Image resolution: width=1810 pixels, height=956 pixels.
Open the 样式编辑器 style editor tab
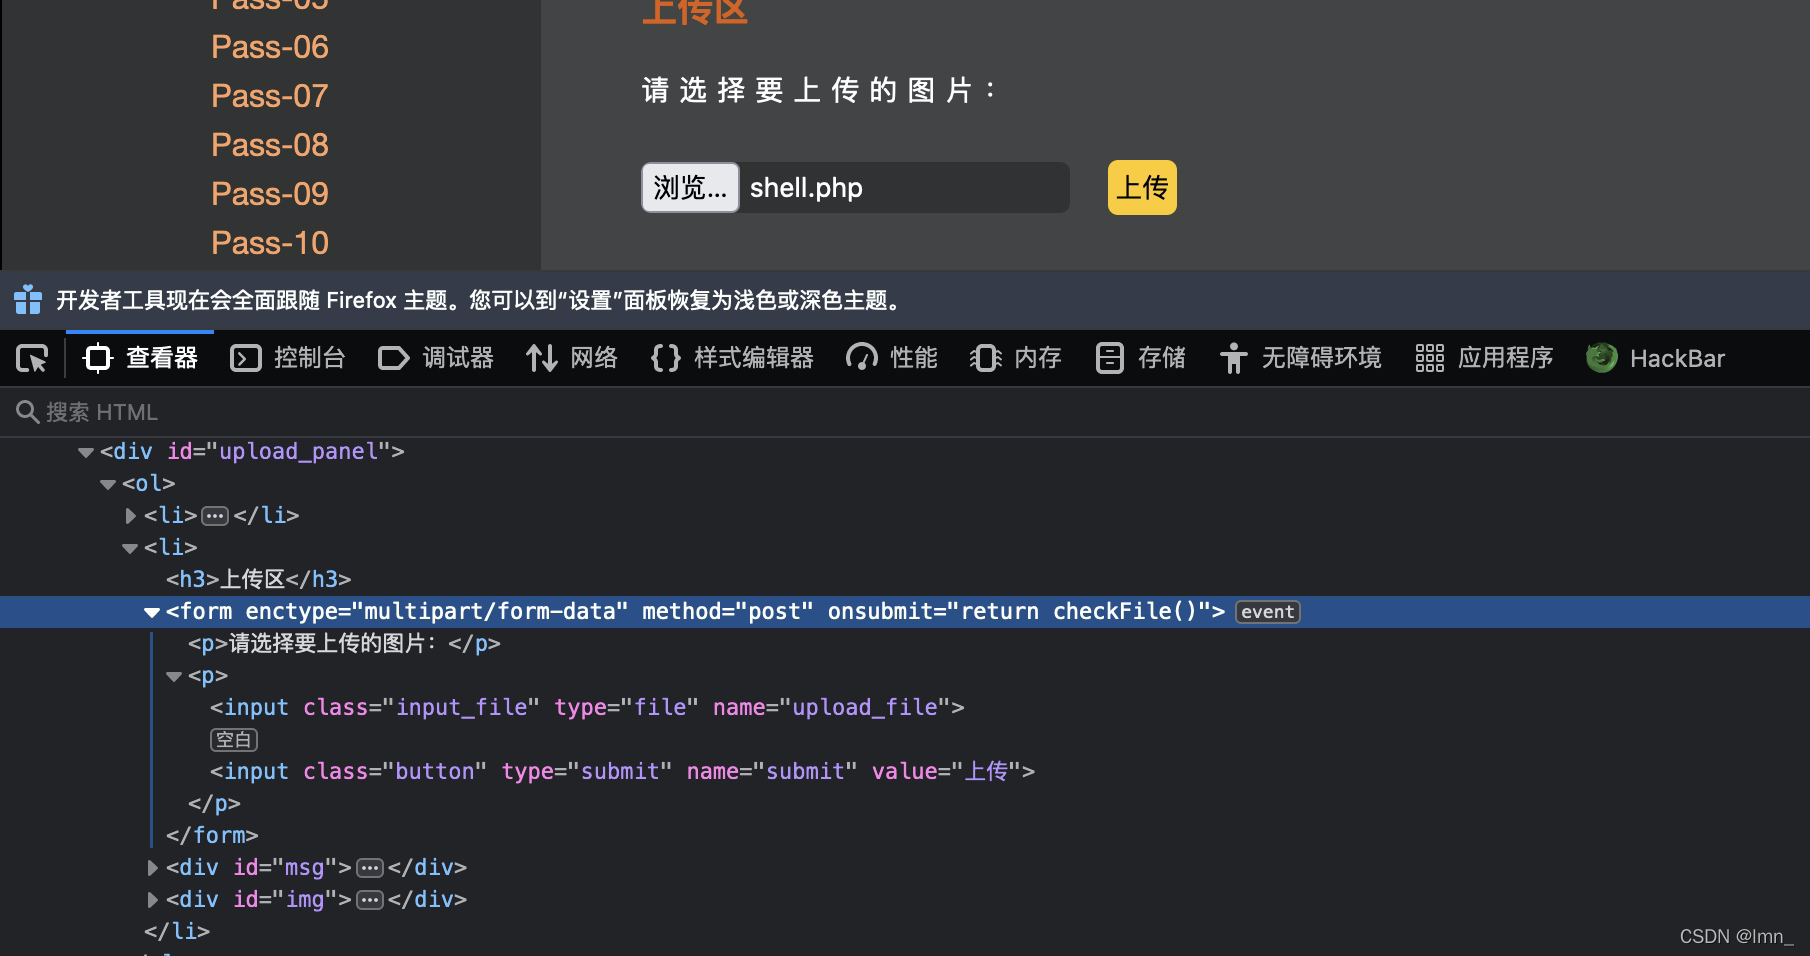[732, 358]
